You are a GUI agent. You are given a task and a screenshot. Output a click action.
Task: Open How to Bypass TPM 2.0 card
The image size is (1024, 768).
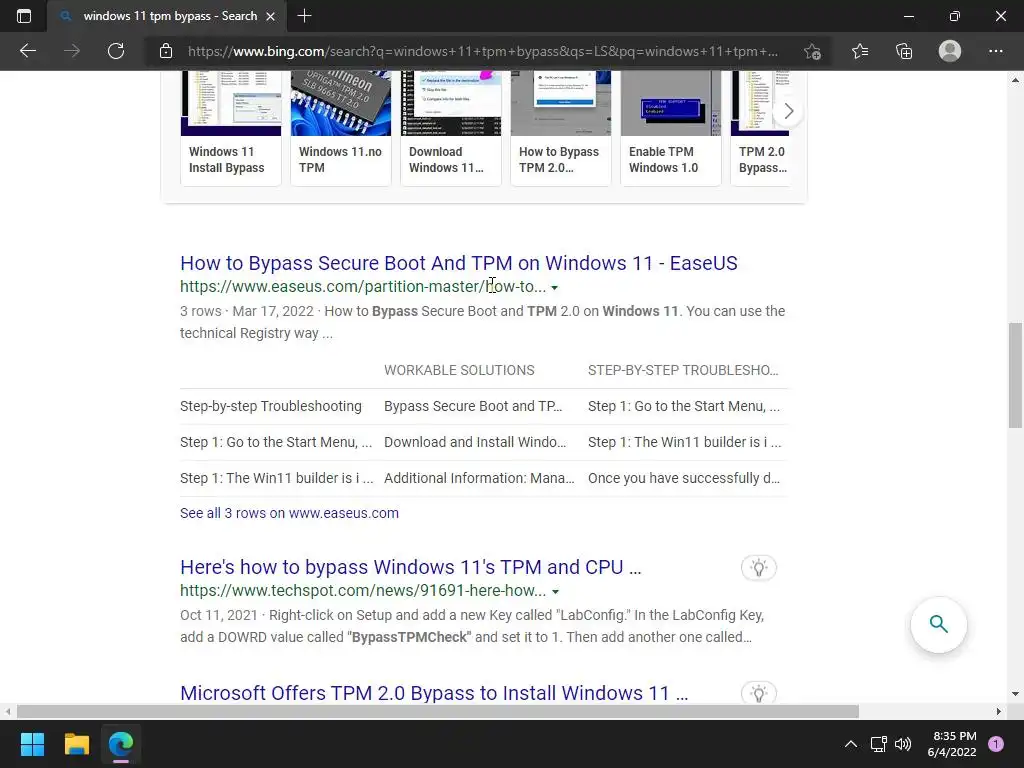[560, 128]
